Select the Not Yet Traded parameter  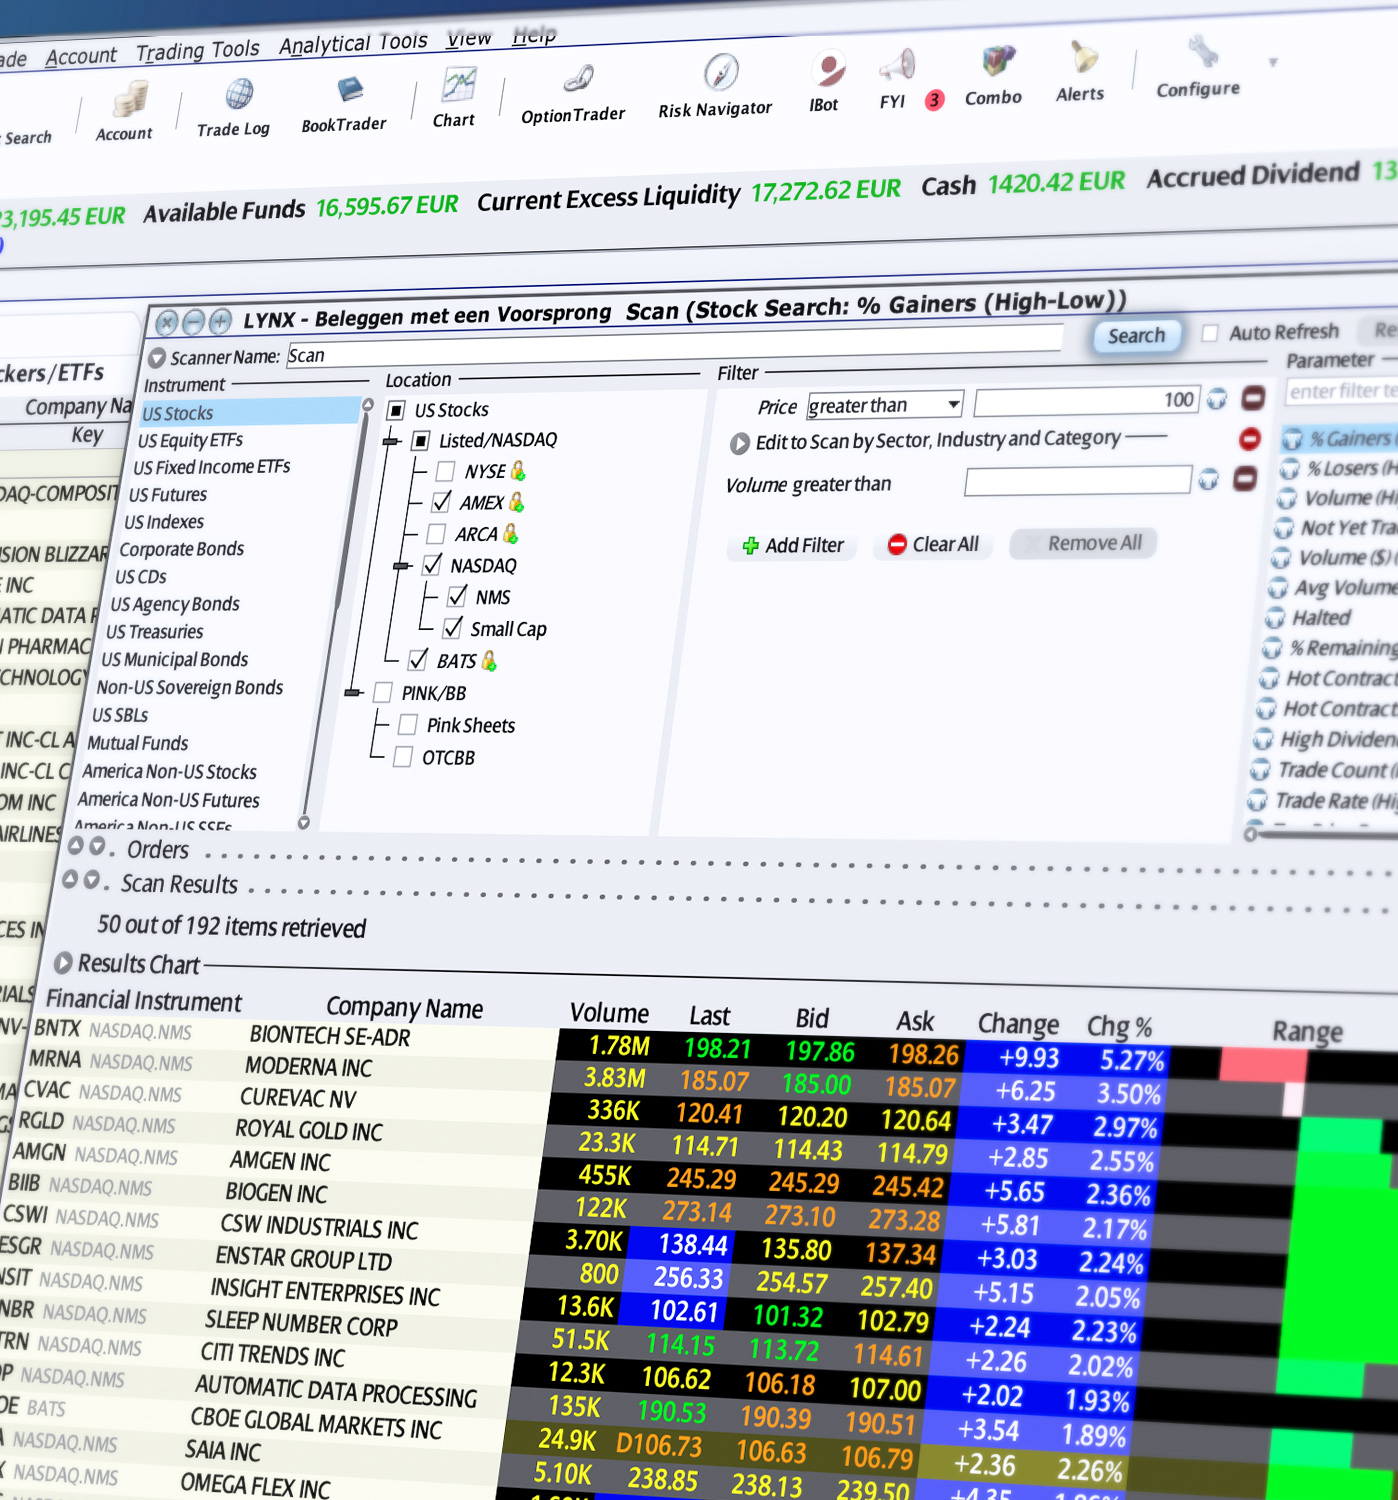click(x=1336, y=527)
